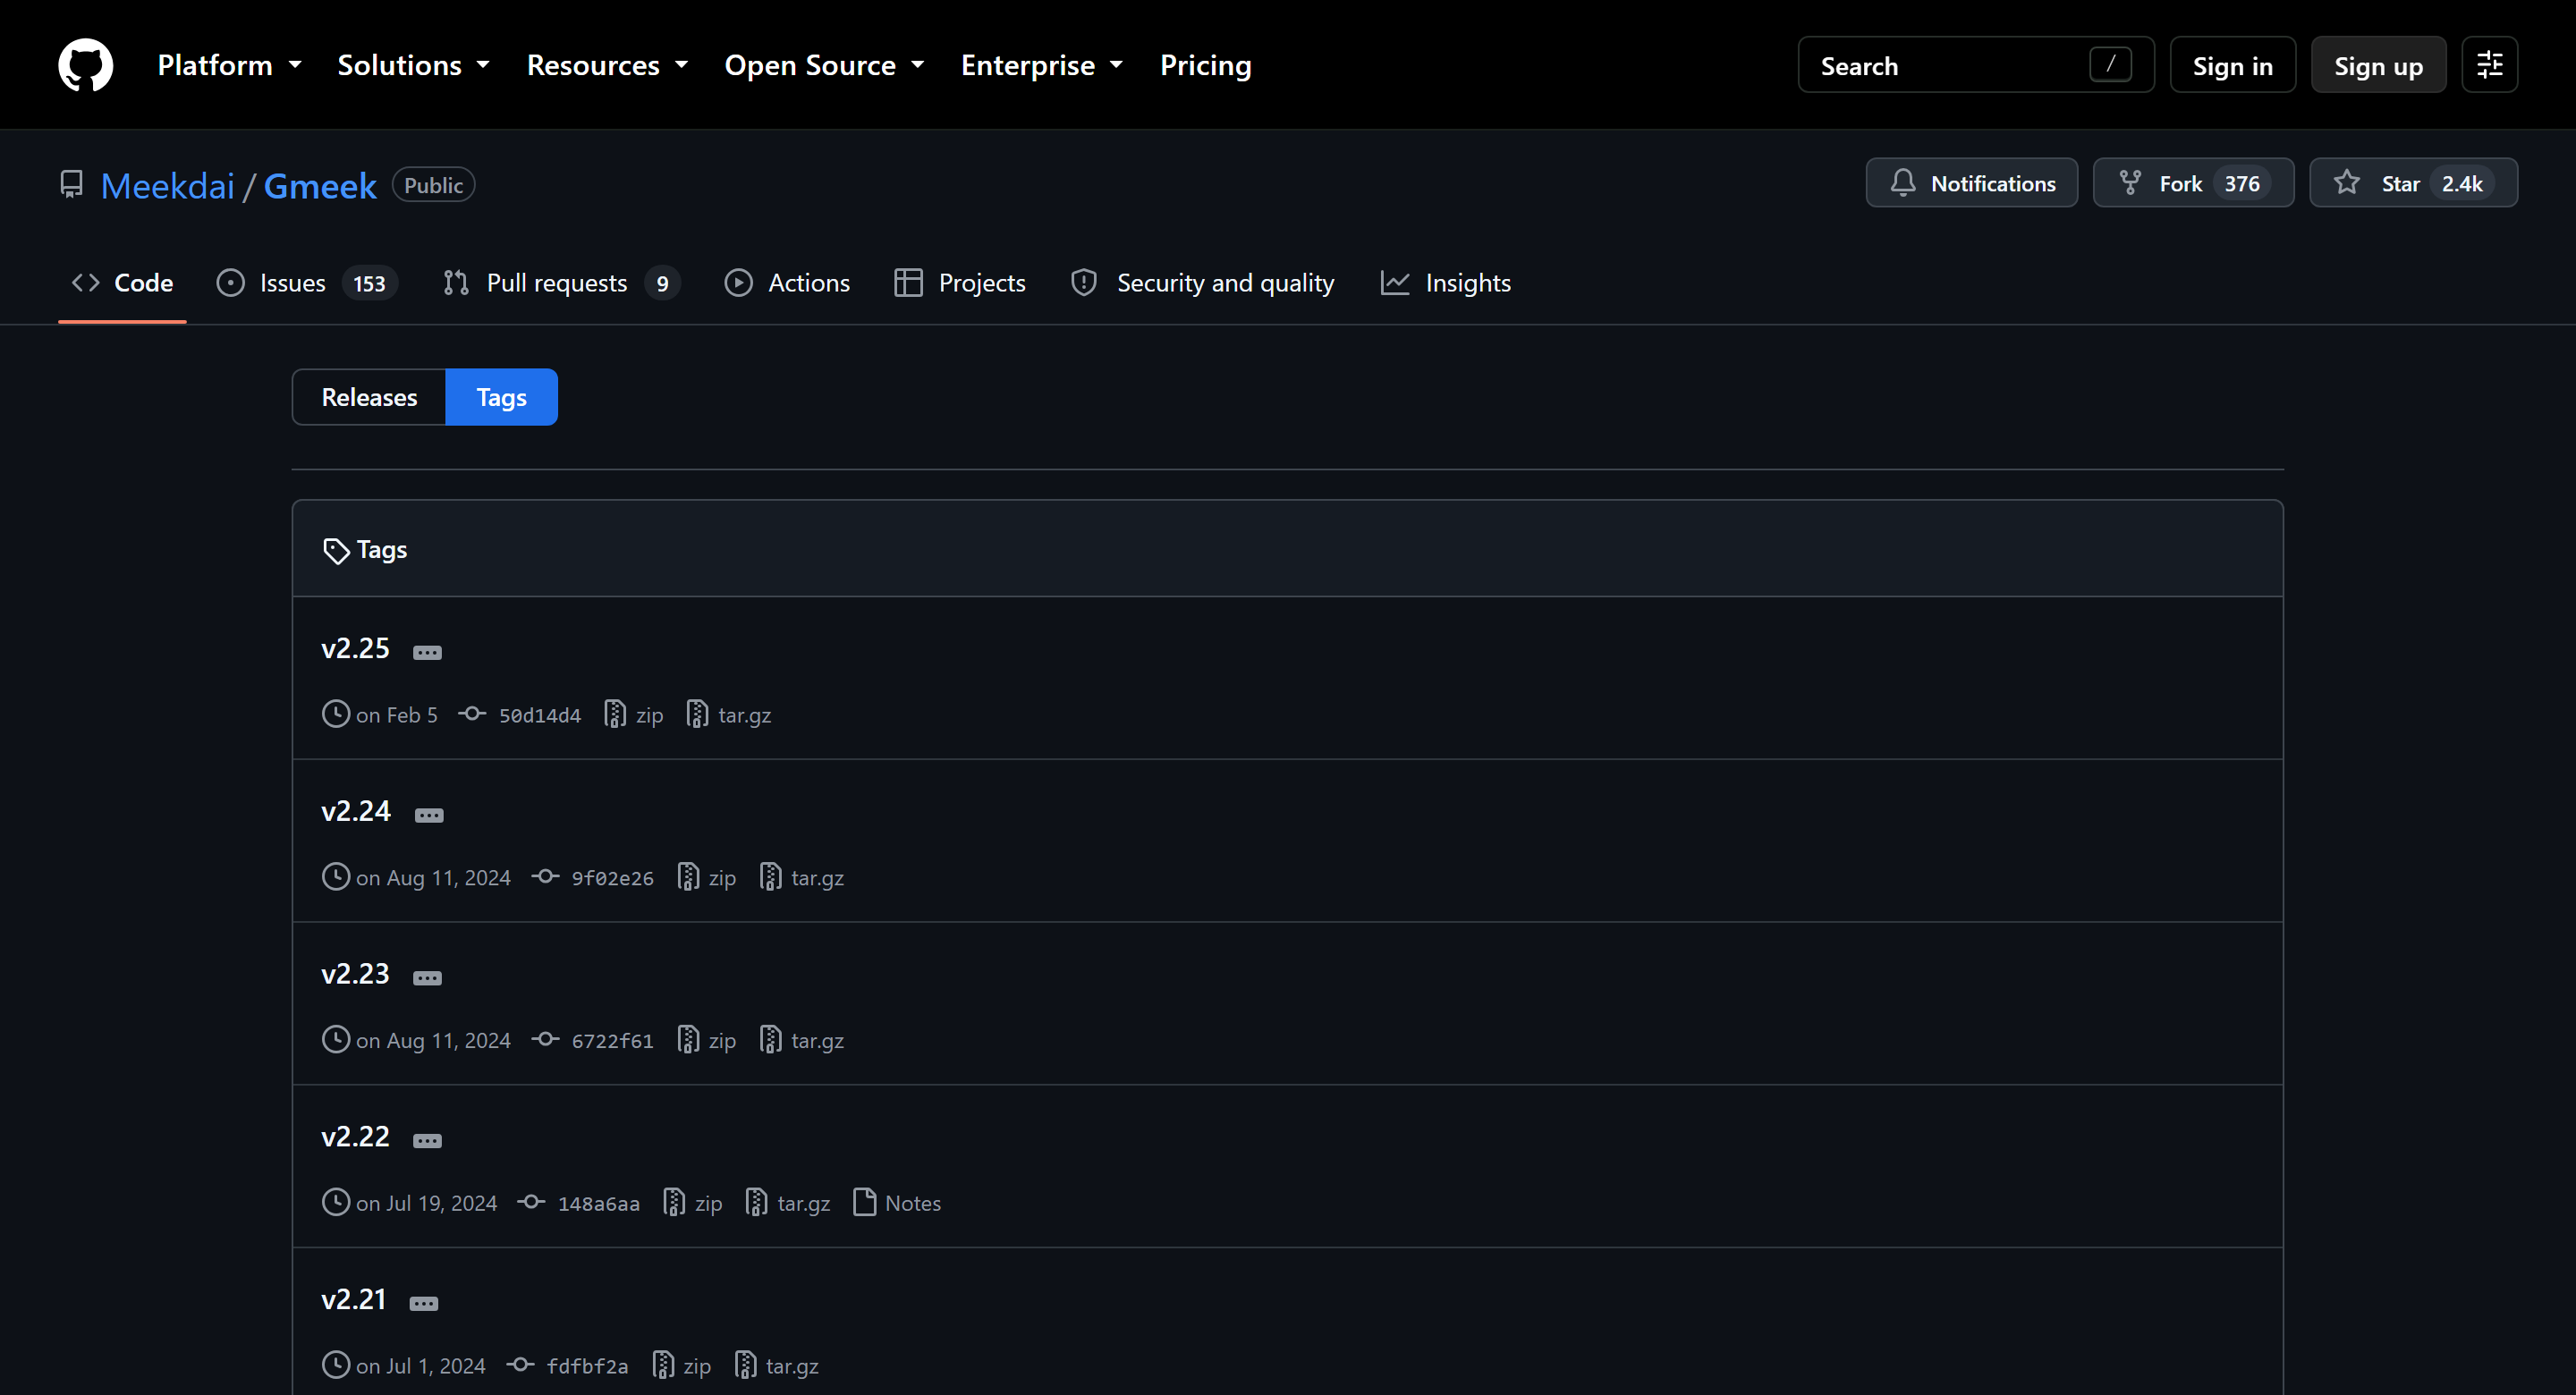Screen dimensions: 2576x1395
Task: Open the Platform dropdown menu
Action: click(x=229, y=65)
